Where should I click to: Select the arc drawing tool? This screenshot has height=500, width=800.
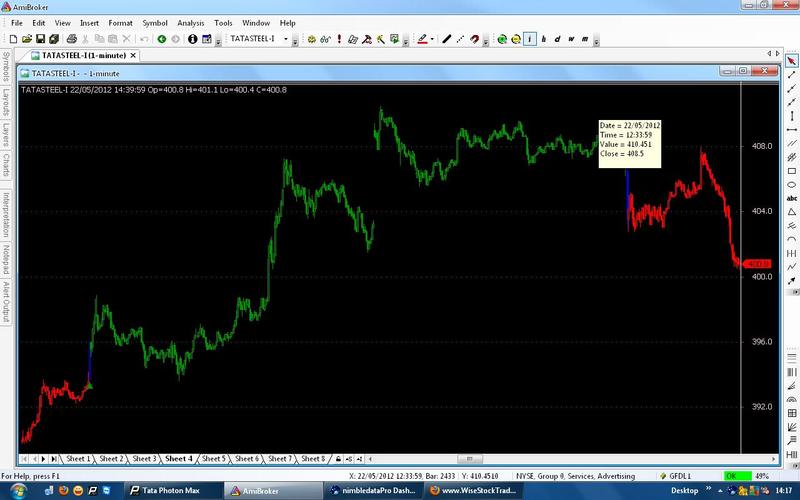[x=791, y=239]
